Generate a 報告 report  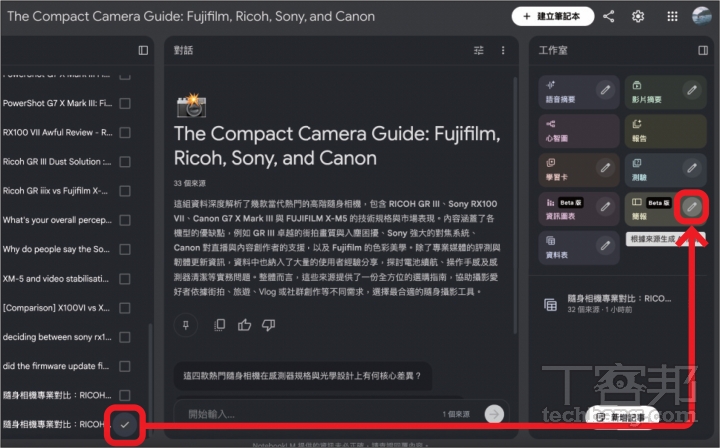pos(665,131)
